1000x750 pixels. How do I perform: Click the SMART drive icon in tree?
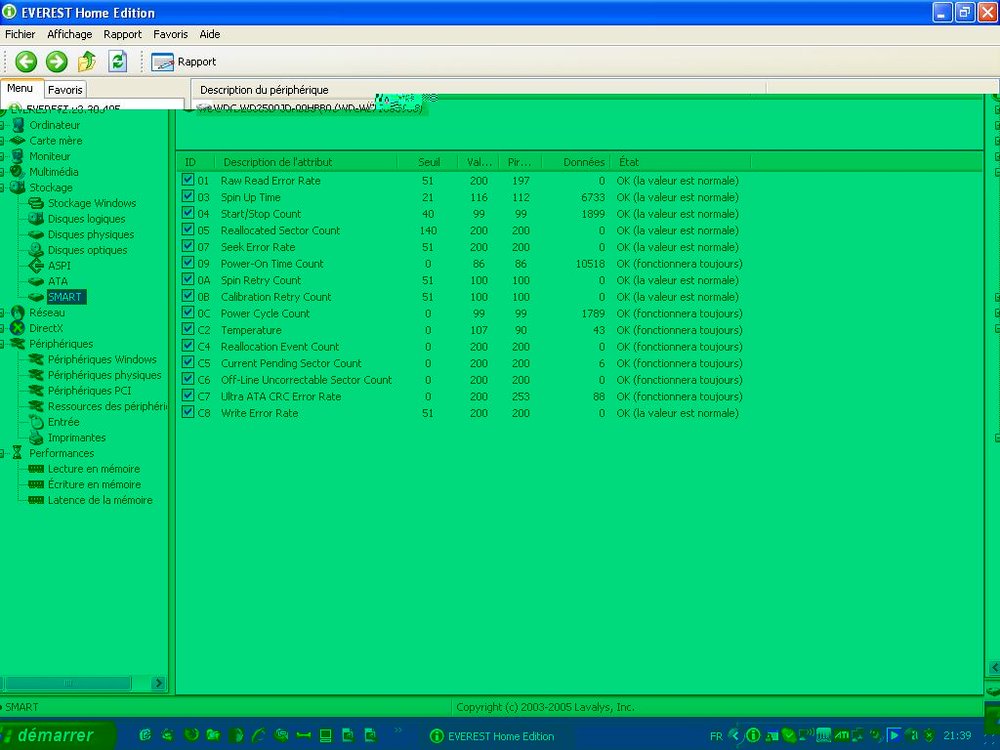[36, 297]
